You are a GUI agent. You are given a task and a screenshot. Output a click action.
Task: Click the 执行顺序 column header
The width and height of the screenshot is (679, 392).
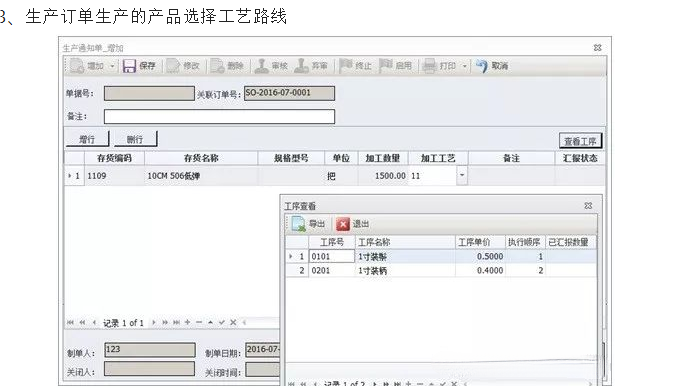click(x=525, y=242)
